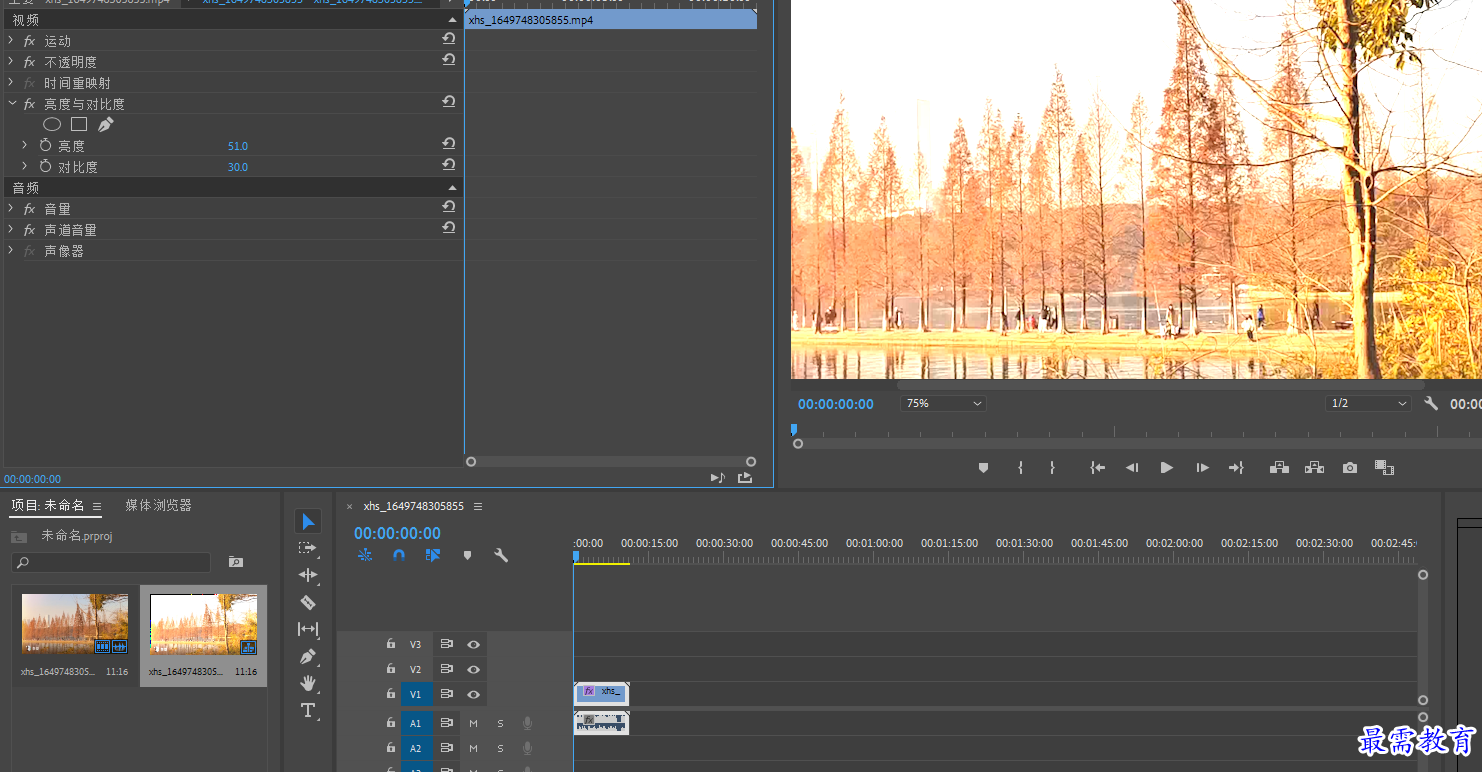Viewport: 1482px width, 772px height.
Task: Choose the free-draw bezier mask pen
Action: (106, 124)
